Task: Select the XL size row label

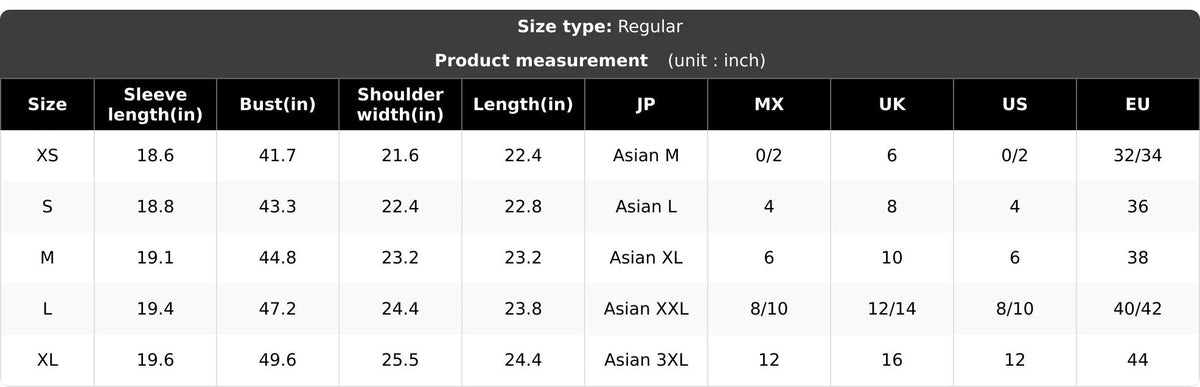Action: coord(47,360)
